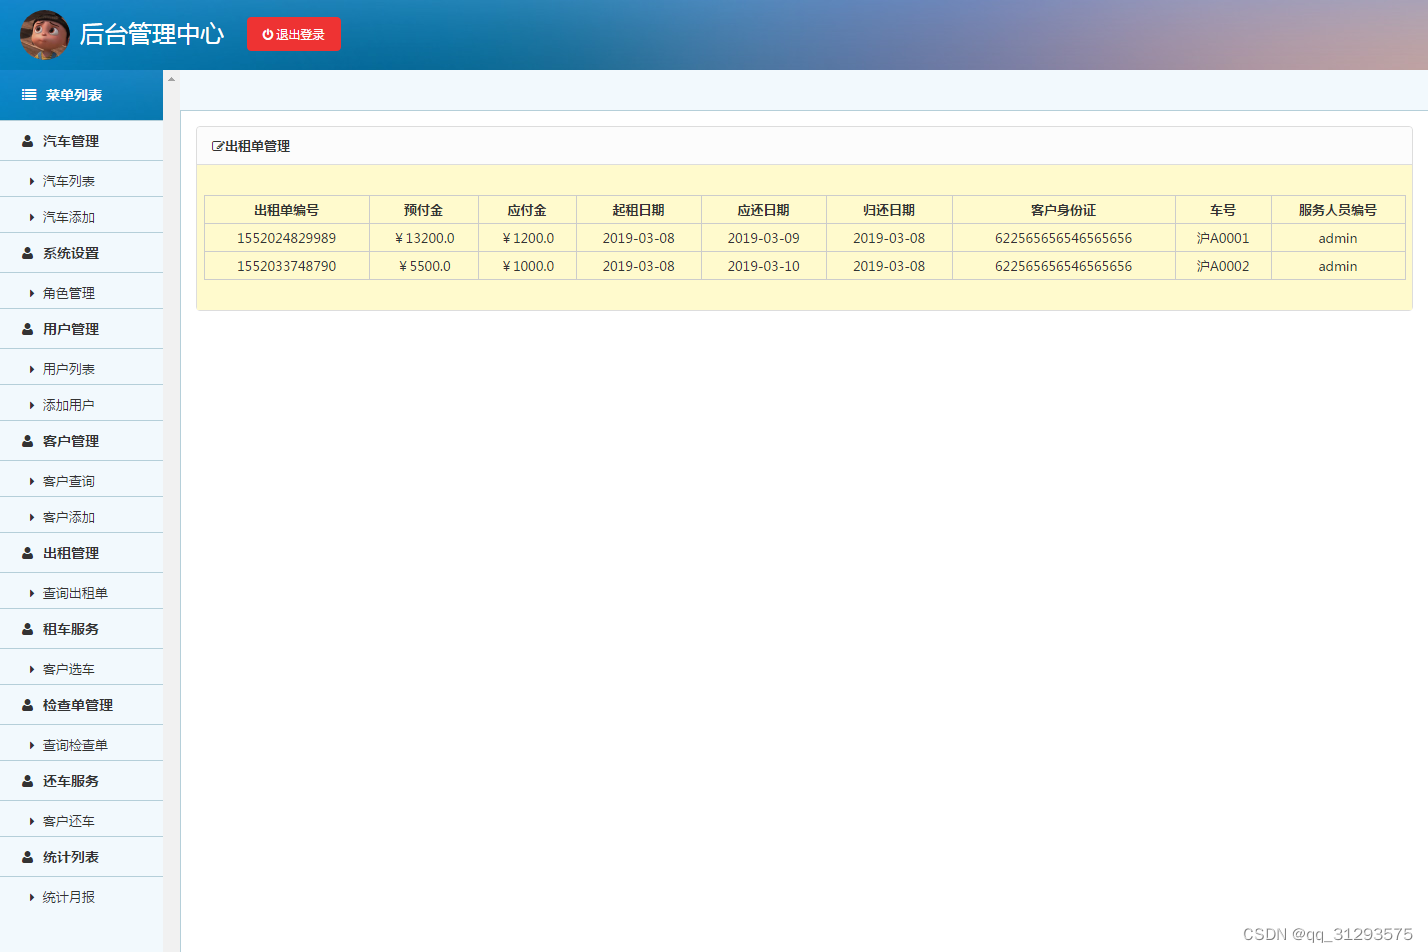Image resolution: width=1428 pixels, height=952 pixels.
Task: Click the user icon beside 汽车管理
Action: pos(28,141)
